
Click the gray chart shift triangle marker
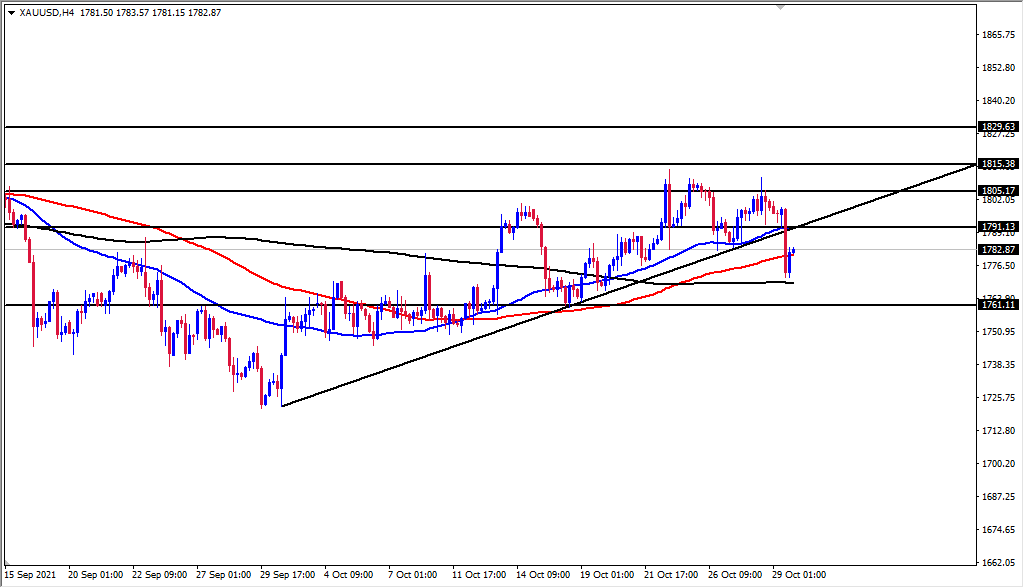(780, 7)
